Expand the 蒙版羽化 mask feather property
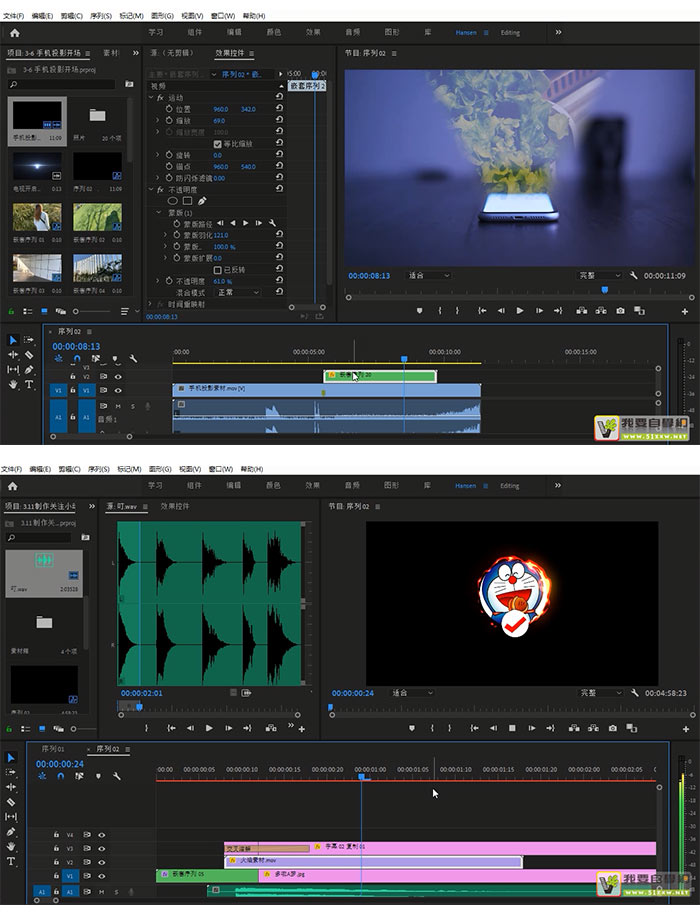Screen dimensions: 700x913 pos(165,235)
